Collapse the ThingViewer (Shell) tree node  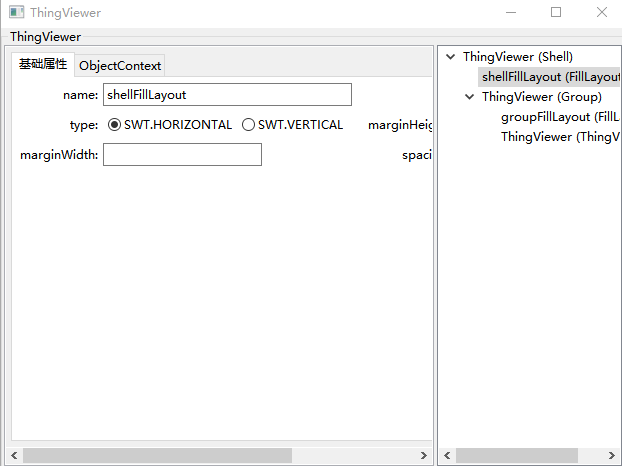pos(450,57)
